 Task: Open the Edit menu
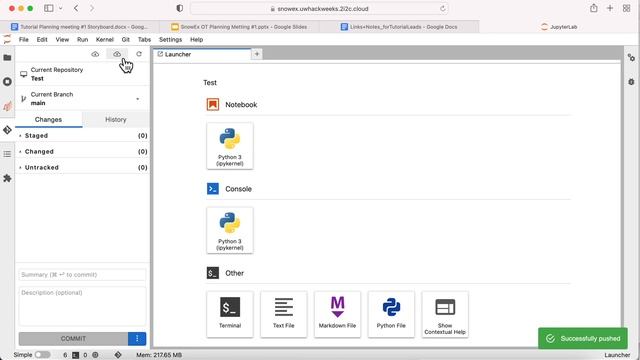[42, 40]
